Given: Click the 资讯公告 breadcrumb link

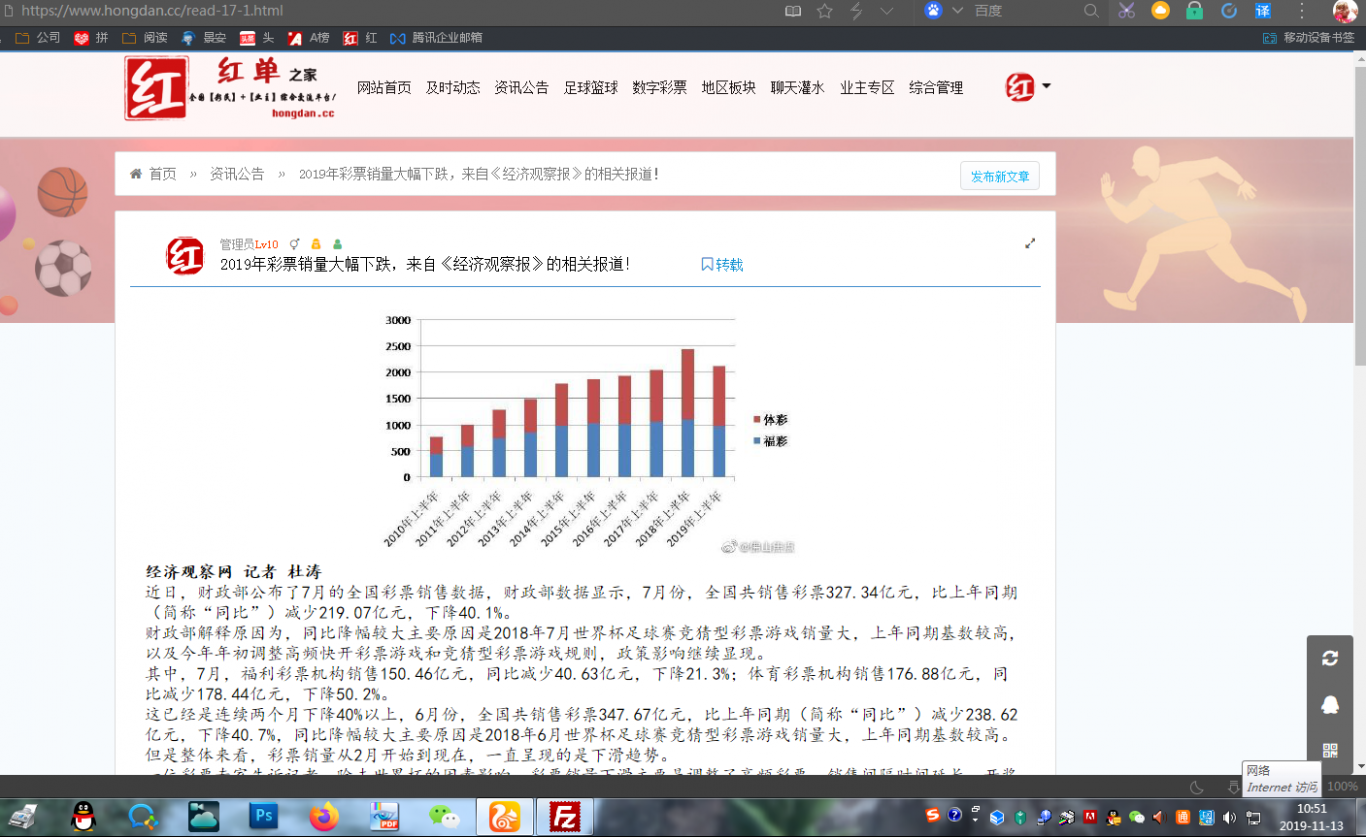Looking at the screenshot, I should pos(237,174).
